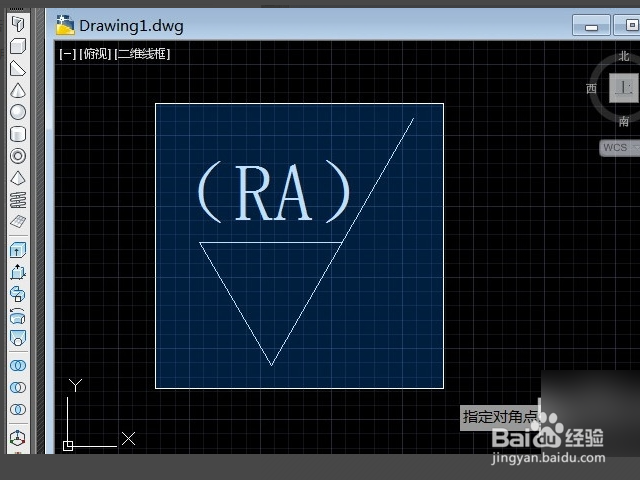Click the 西 compass direction on ViewCube
Screen dimensions: 640x480
(x=591, y=88)
